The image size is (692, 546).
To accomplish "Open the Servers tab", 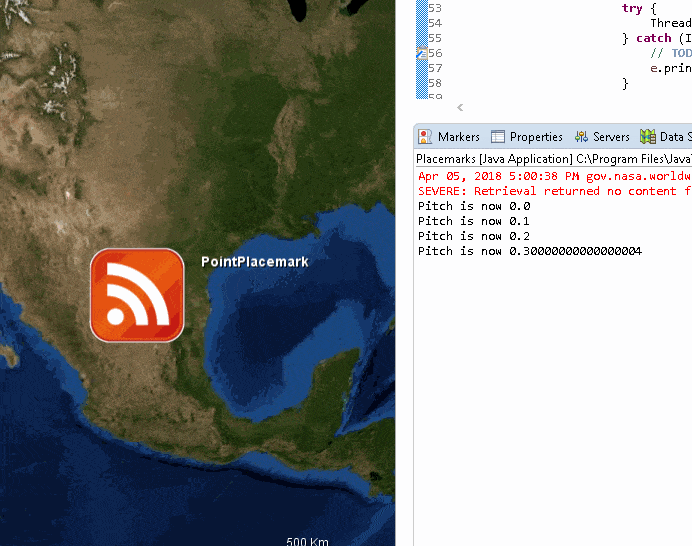I will [602, 137].
